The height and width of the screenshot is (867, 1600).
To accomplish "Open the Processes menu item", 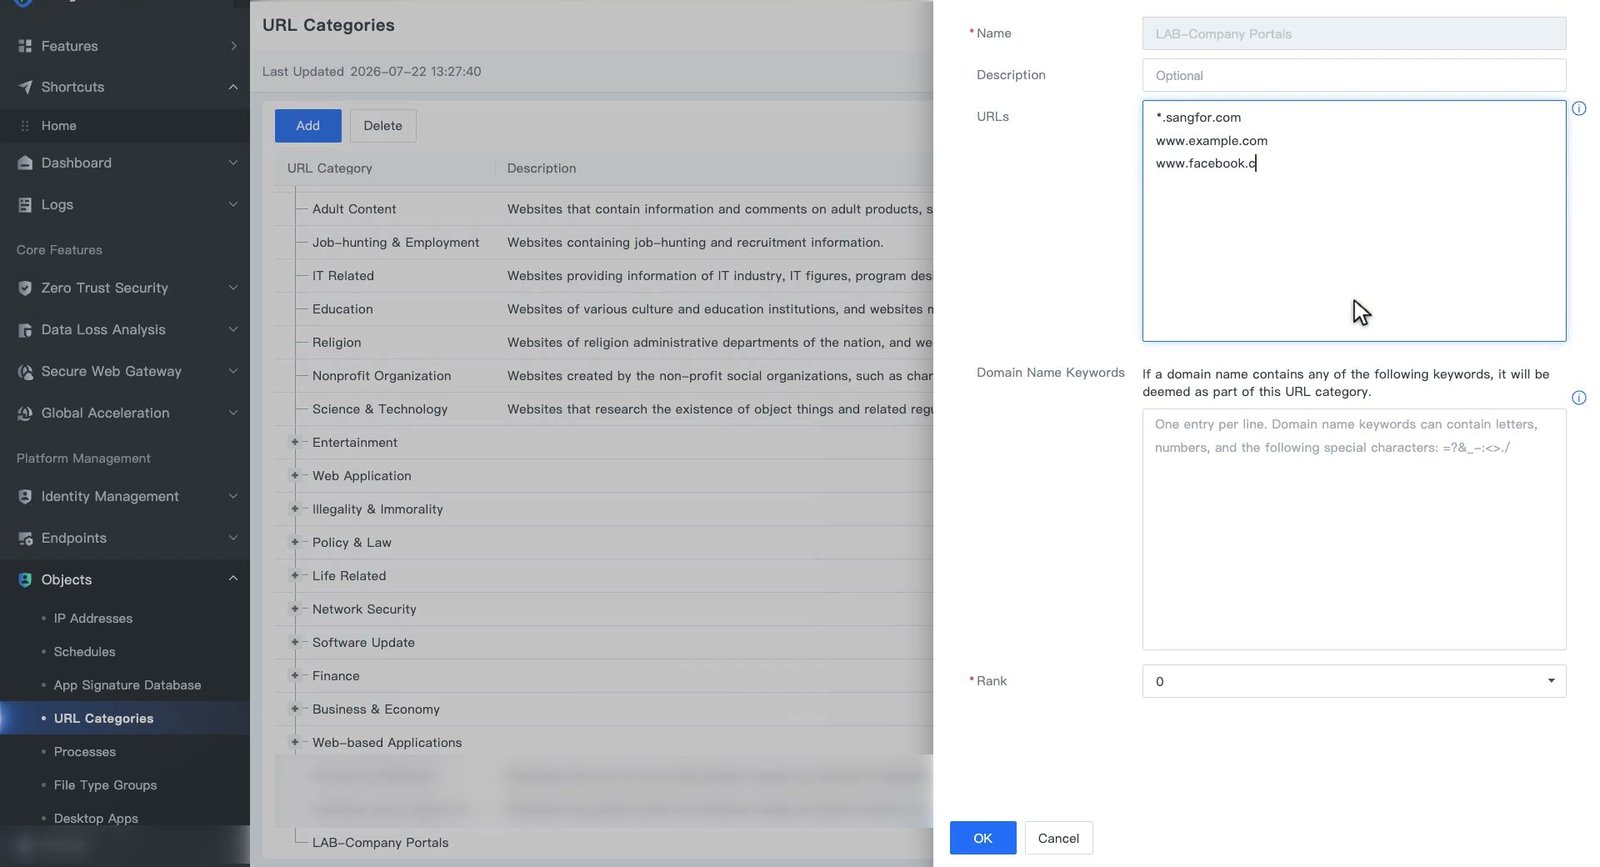I will 84,752.
